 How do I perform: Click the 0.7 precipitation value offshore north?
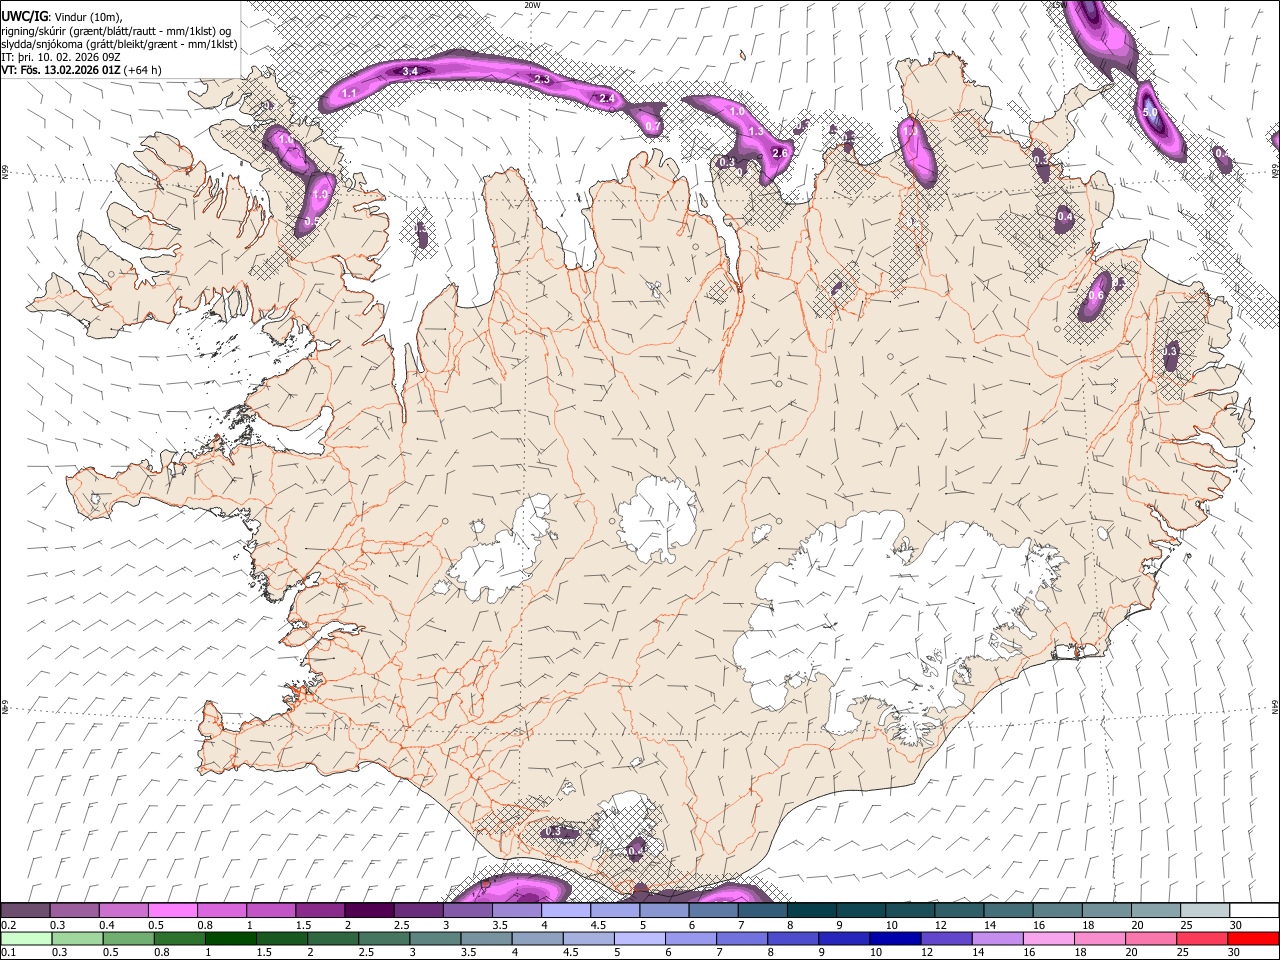click(x=652, y=127)
